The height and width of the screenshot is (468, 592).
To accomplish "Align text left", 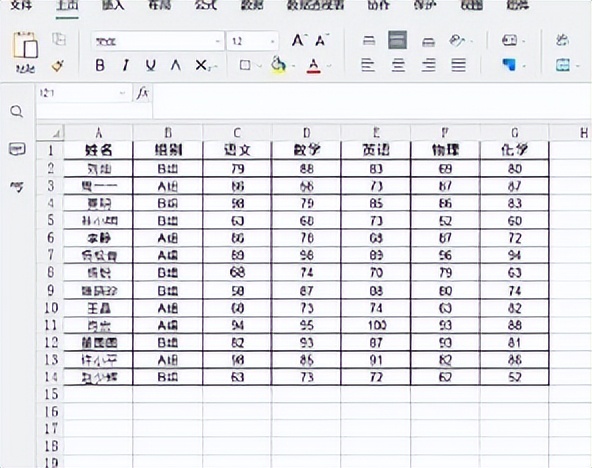I will pos(368,66).
